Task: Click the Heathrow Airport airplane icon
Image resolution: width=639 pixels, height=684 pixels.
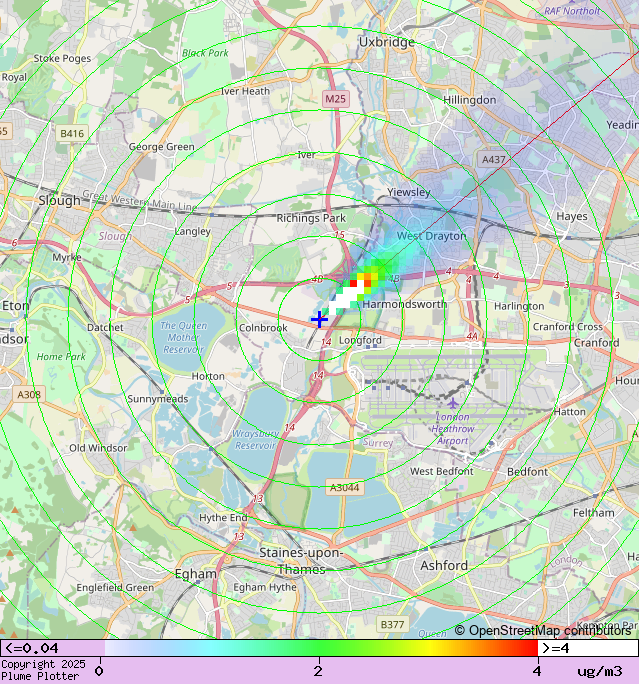Action: coord(453,403)
